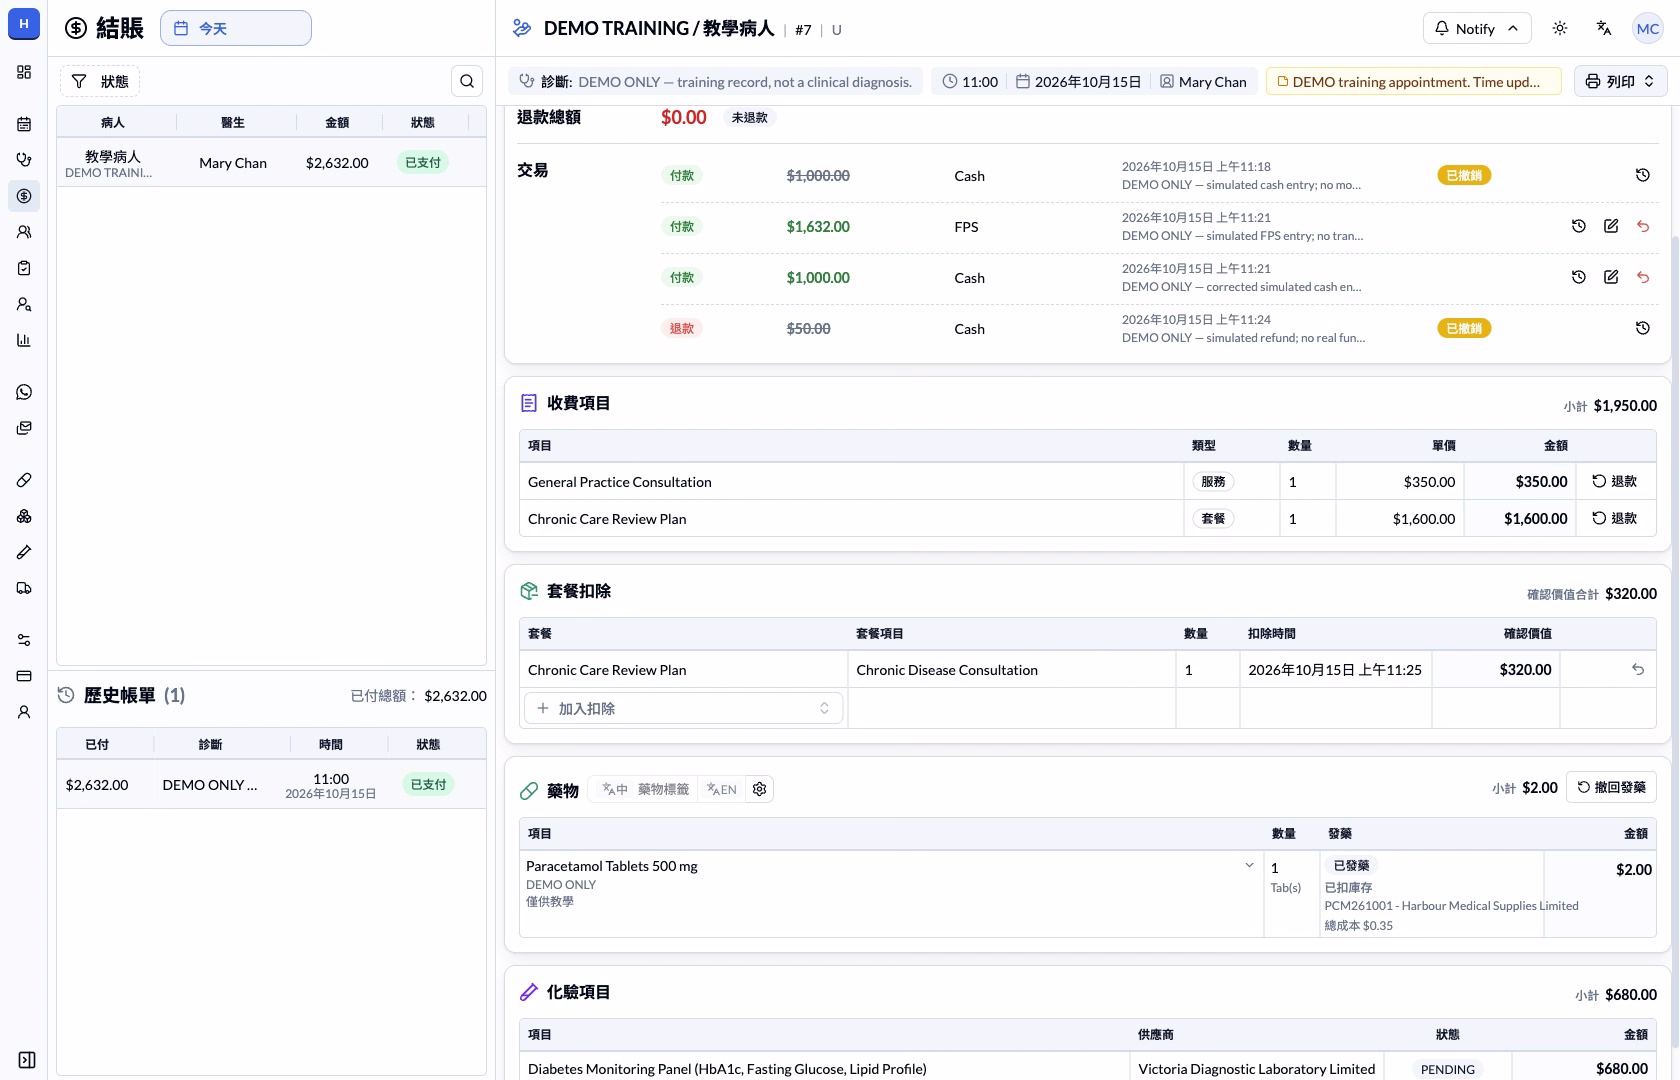This screenshot has width=1680, height=1080.
Task: Click the 撤回發藥 button
Action: [1612, 787]
